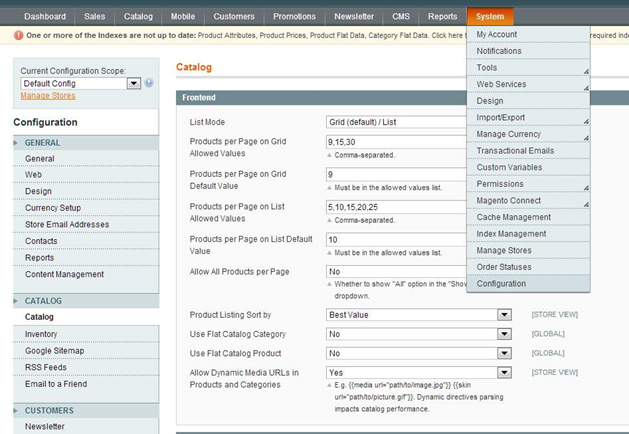Open the Promotions menu in the top bar
The image size is (629, 434).
[x=293, y=17]
